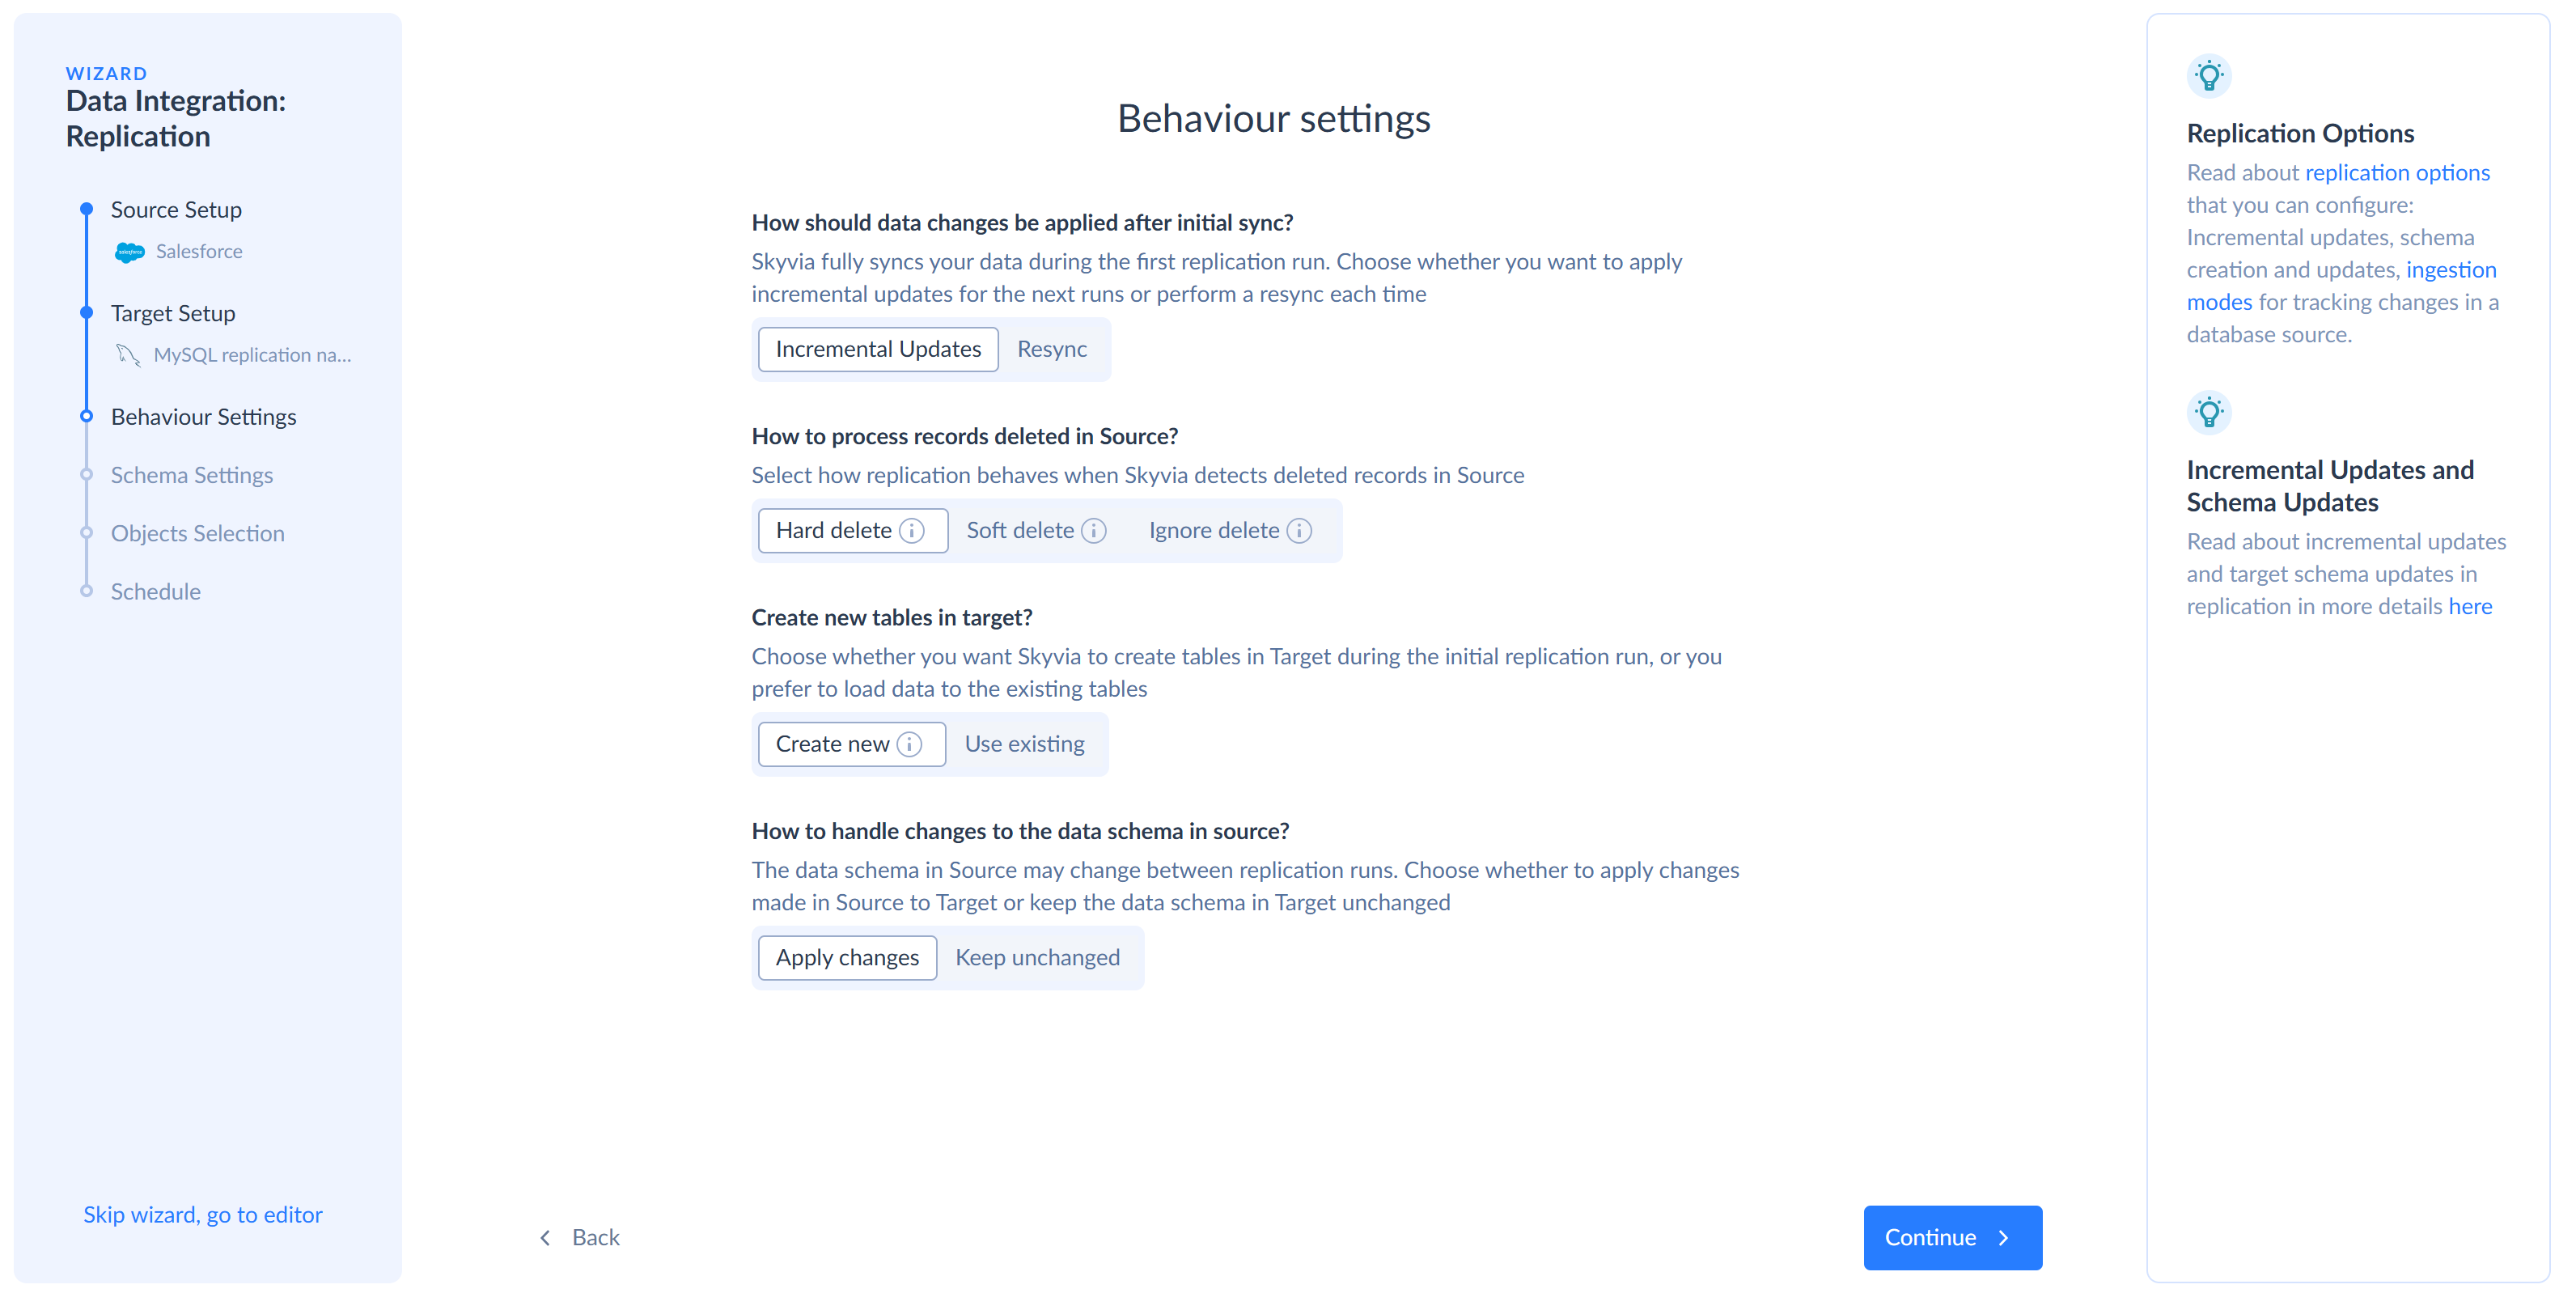This screenshot has height=1293, width=2576.
Task: Open Objects Selection wizard step
Action: (197, 533)
